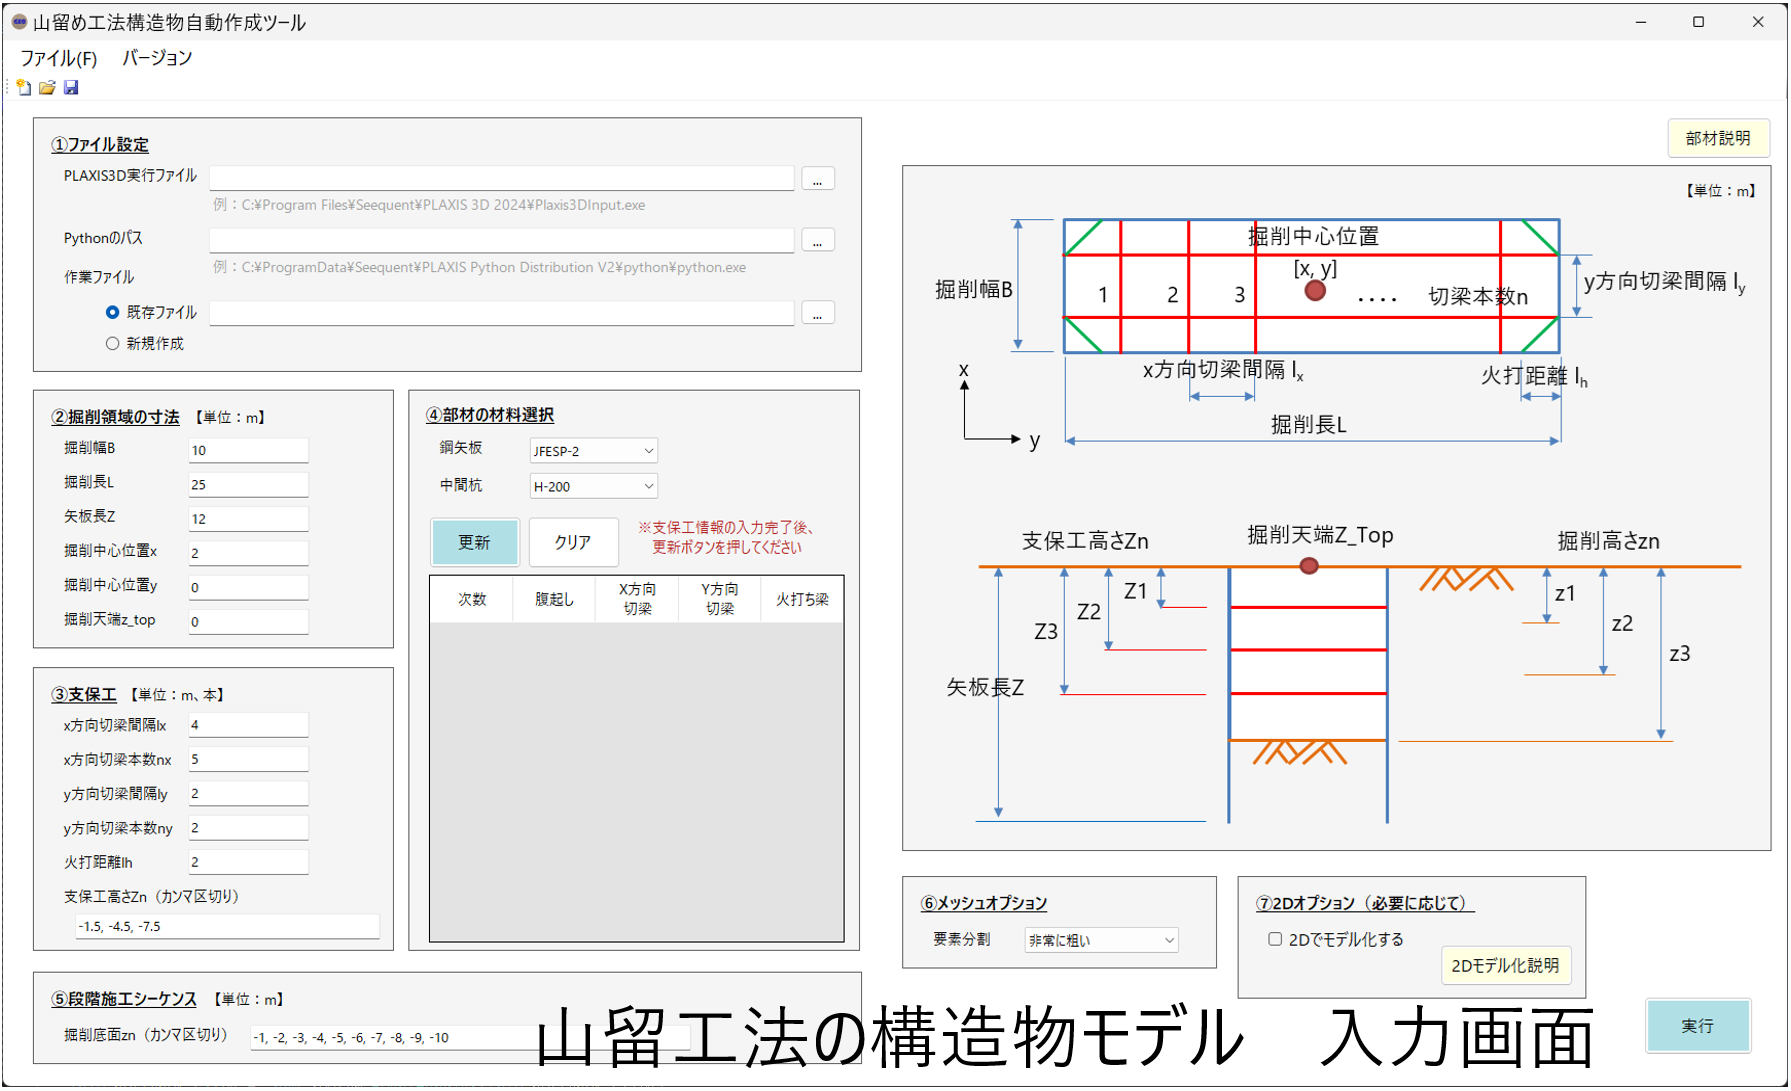This screenshot has width=1791, height=1091.
Task: Open the ファイル(F) menu
Action: click(x=59, y=58)
